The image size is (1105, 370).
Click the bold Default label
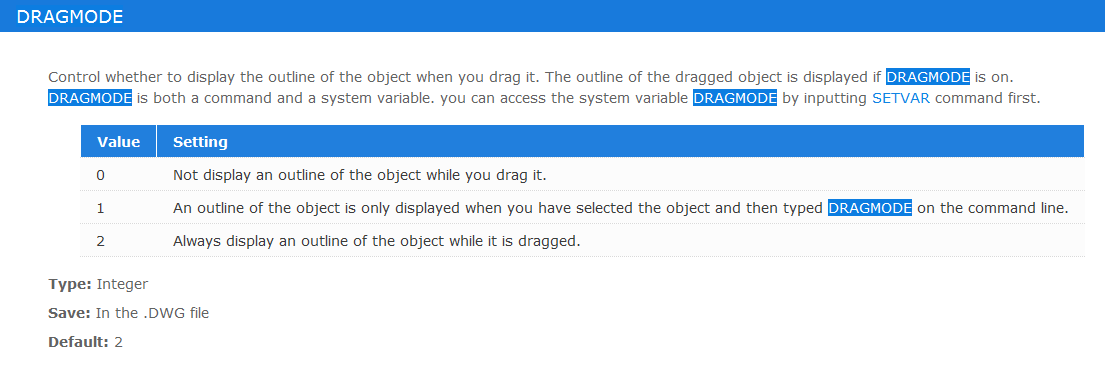[x=79, y=343]
